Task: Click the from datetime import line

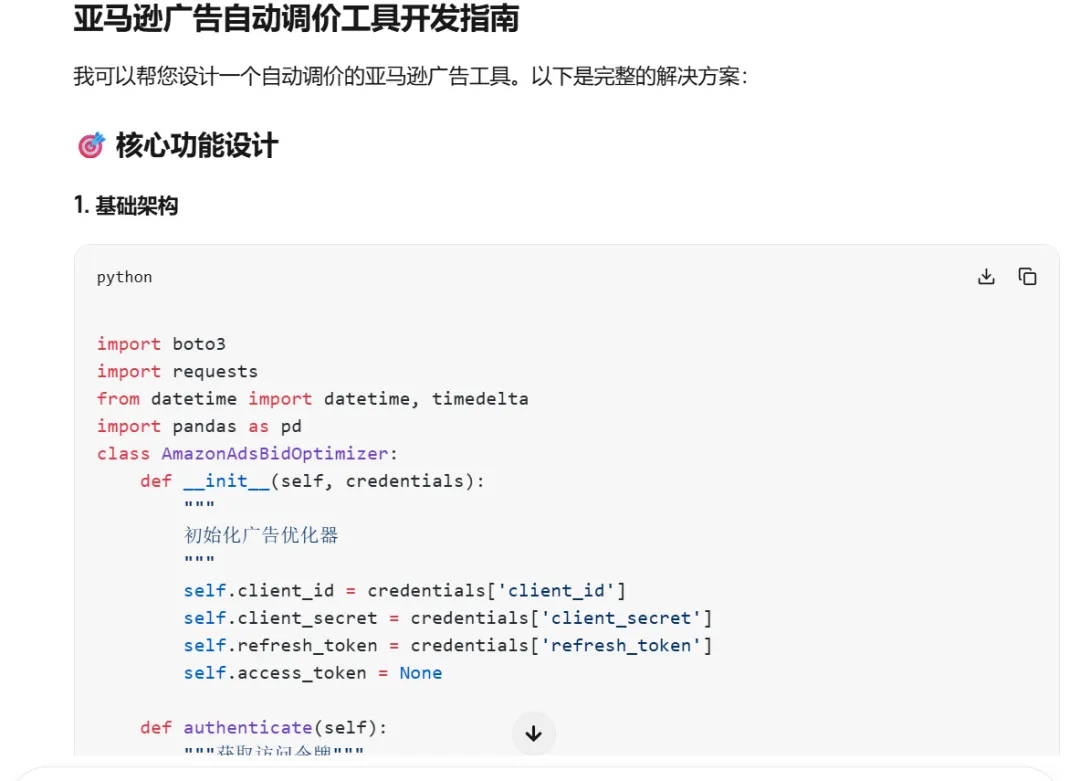Action: [x=312, y=399]
